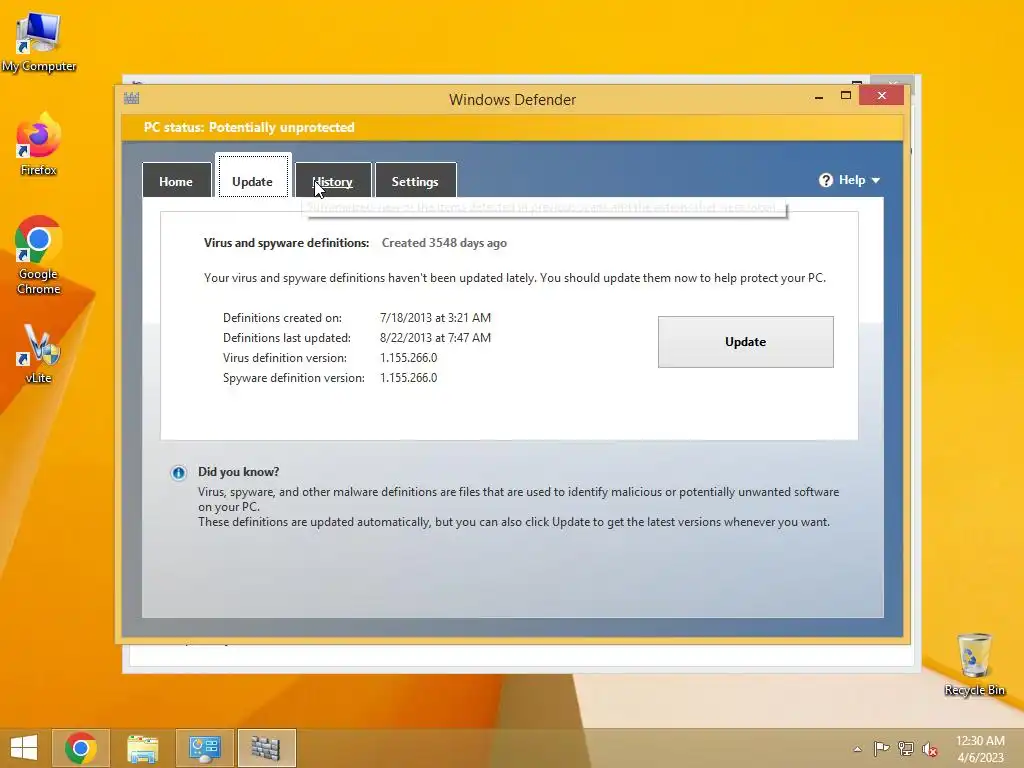Click 'Definitions last updated:' label

pyautogui.click(x=287, y=338)
